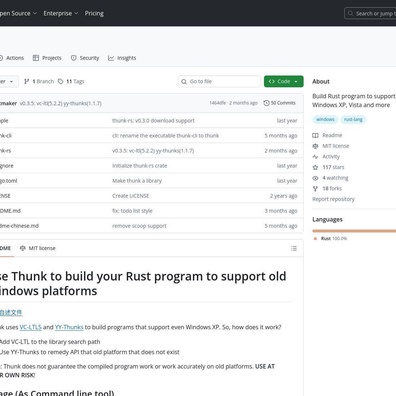Click the scale icon in About sidebar
Image resolution: width=396 pixels, height=396 pixels.
315,146
